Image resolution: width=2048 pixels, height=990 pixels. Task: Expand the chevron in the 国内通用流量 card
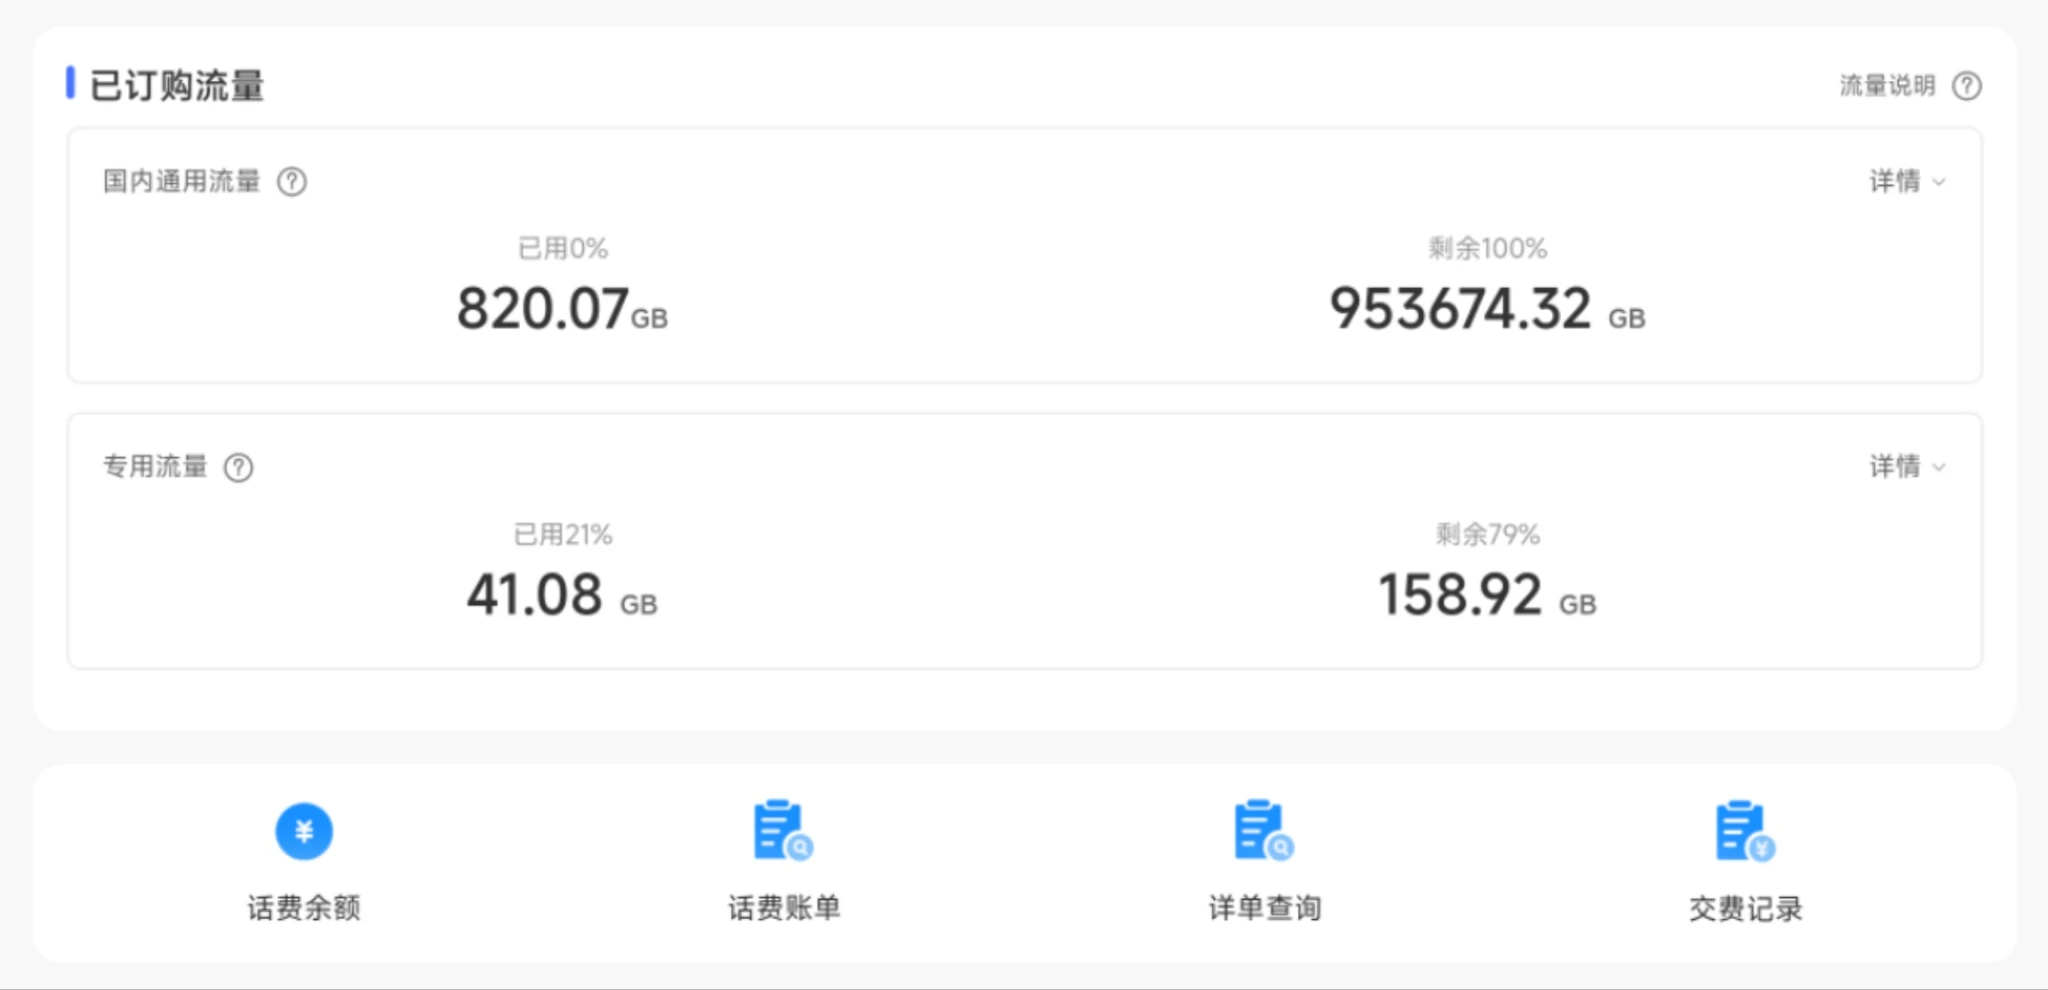[x=1939, y=182]
